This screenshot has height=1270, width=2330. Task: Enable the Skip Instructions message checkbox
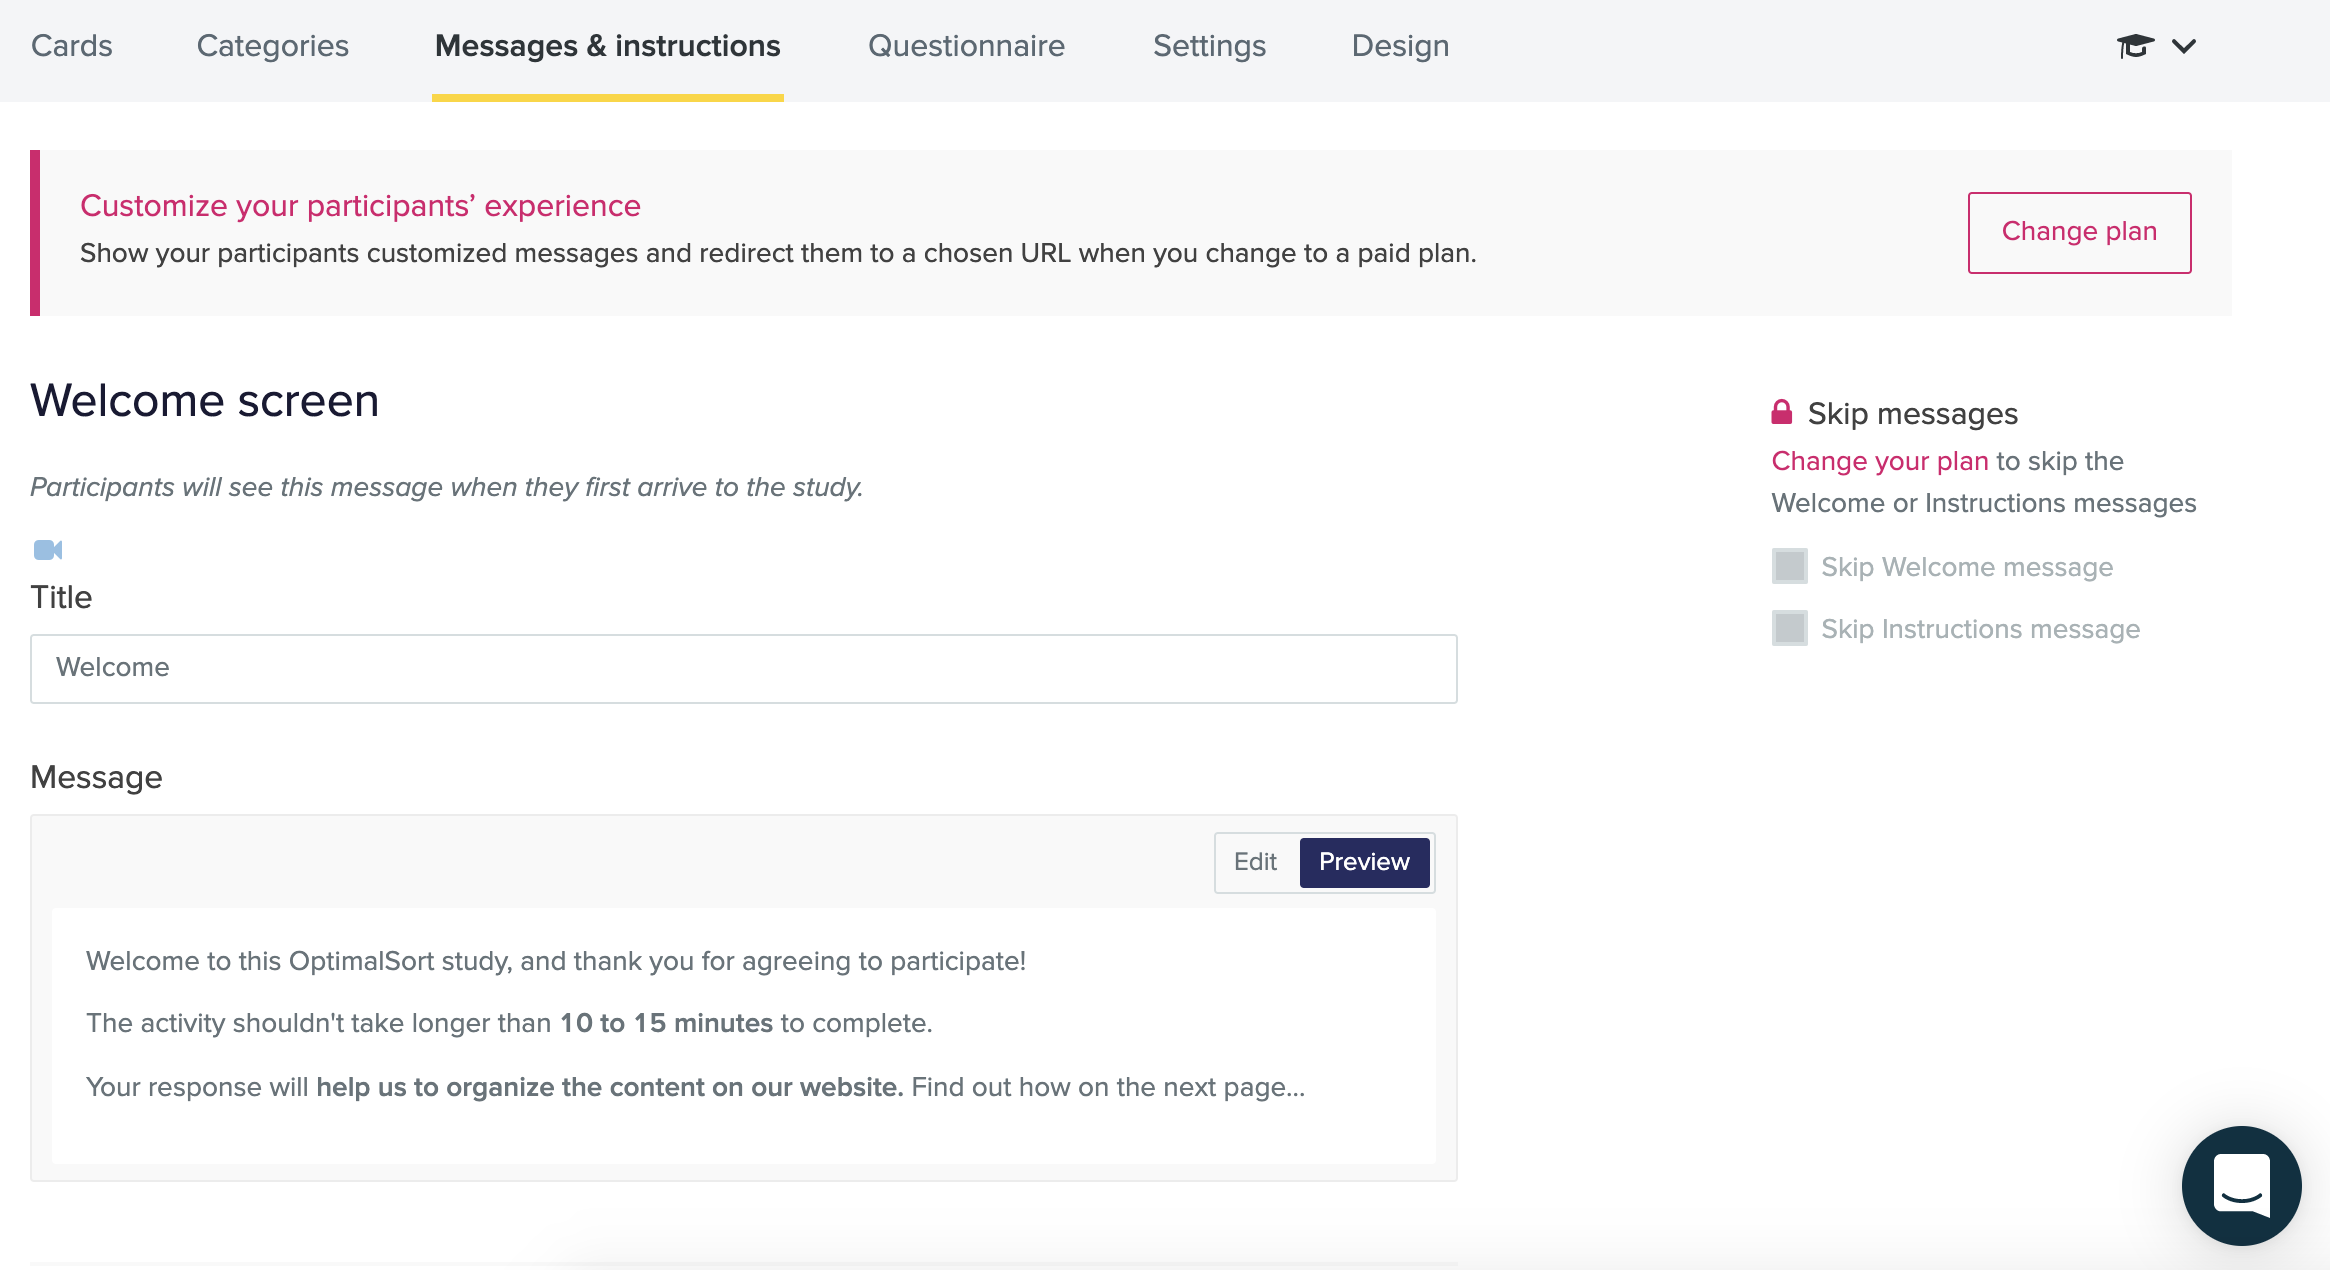(1789, 628)
